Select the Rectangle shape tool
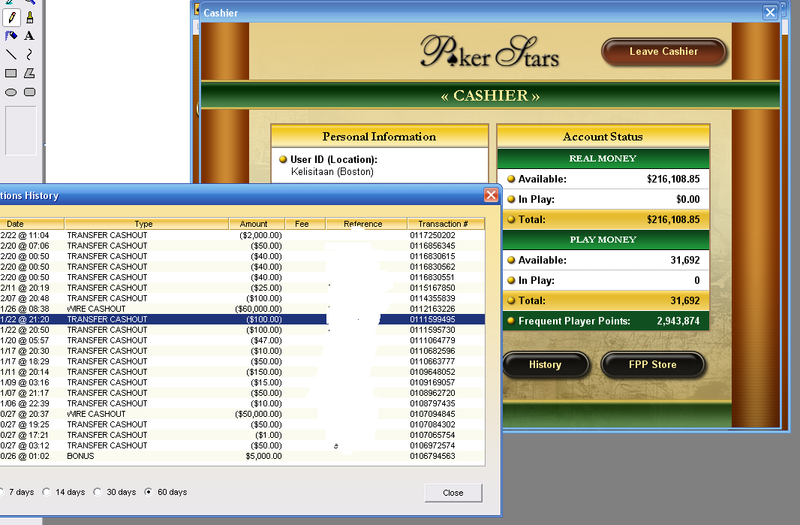Viewport: 800px width, 525px height. [x=11, y=73]
